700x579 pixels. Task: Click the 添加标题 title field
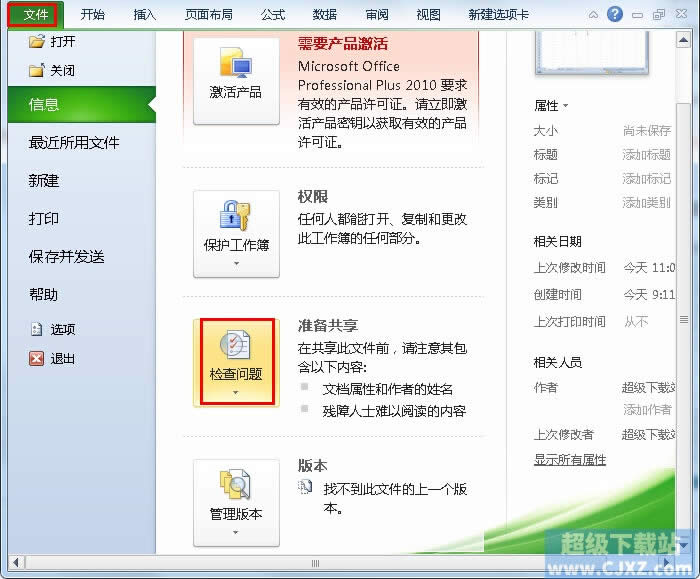pyautogui.click(x=646, y=155)
